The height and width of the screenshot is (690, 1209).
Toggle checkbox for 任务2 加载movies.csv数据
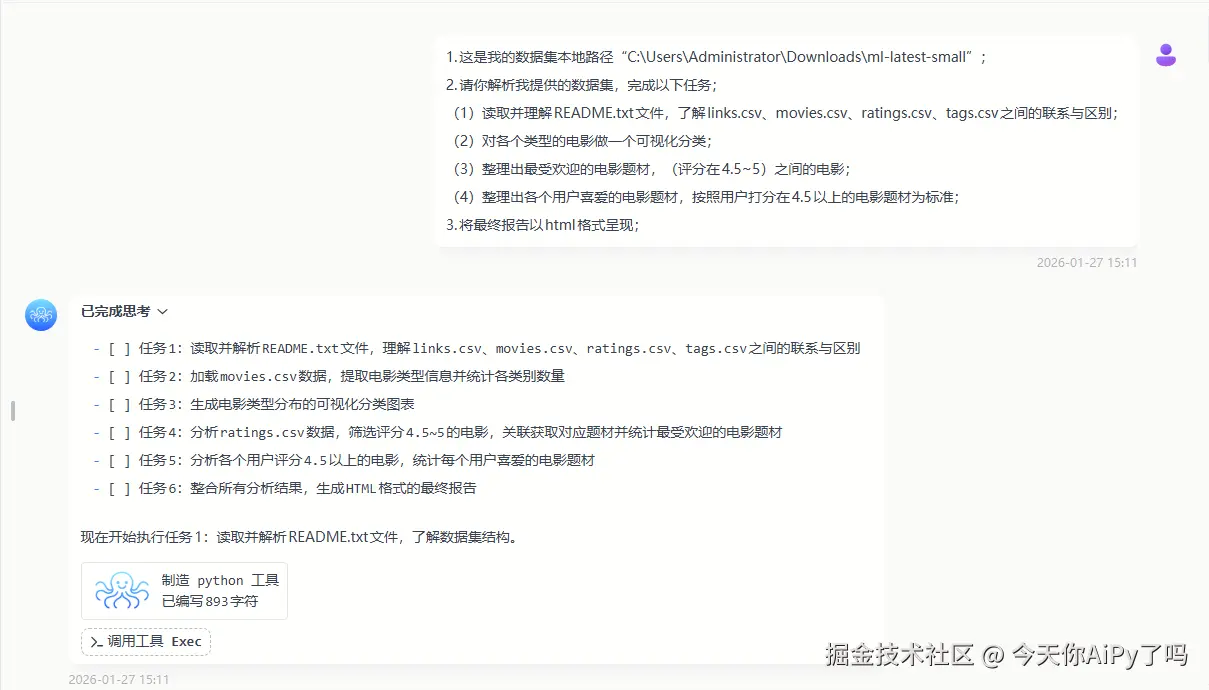(x=120, y=377)
